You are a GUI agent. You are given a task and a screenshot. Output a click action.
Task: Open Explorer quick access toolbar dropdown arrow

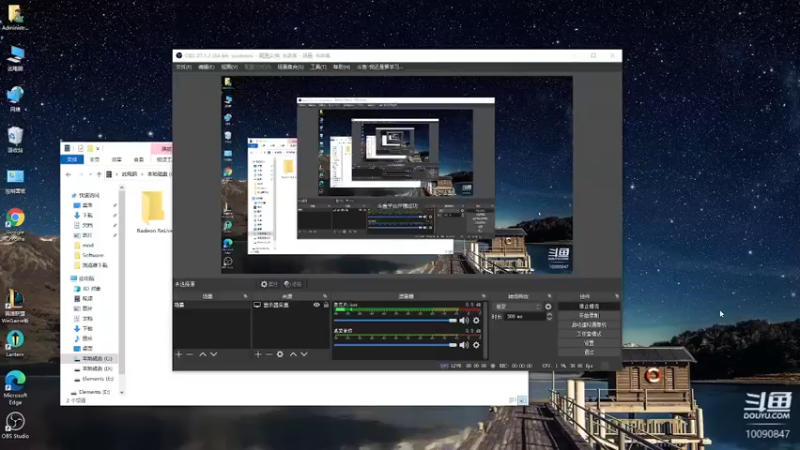click(x=98, y=148)
